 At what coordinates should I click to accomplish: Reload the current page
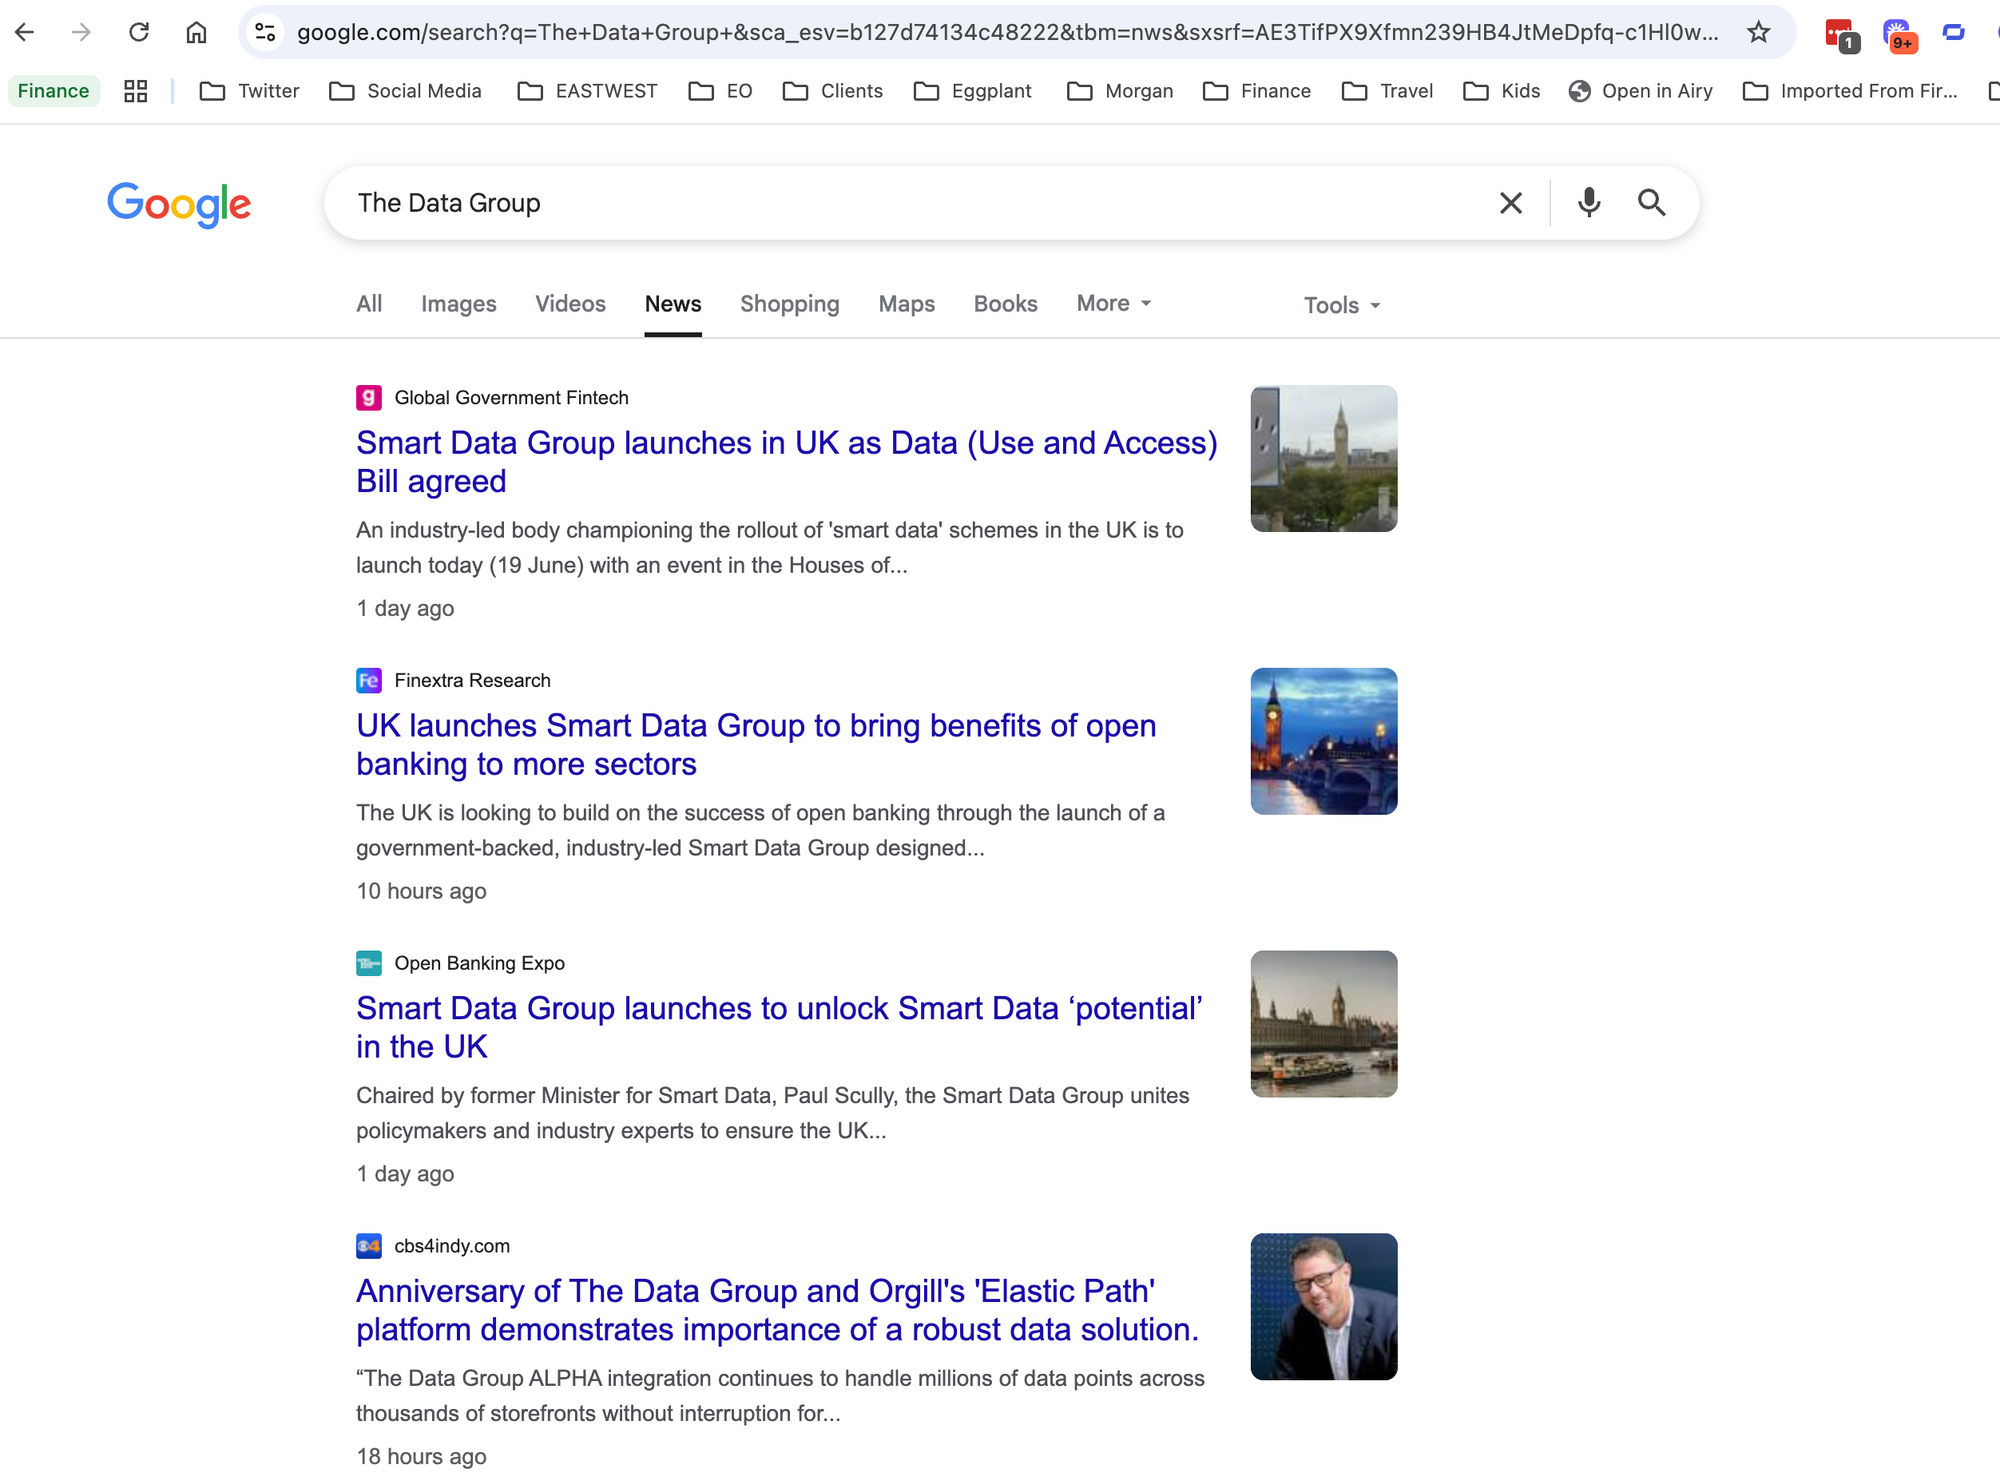[x=139, y=32]
